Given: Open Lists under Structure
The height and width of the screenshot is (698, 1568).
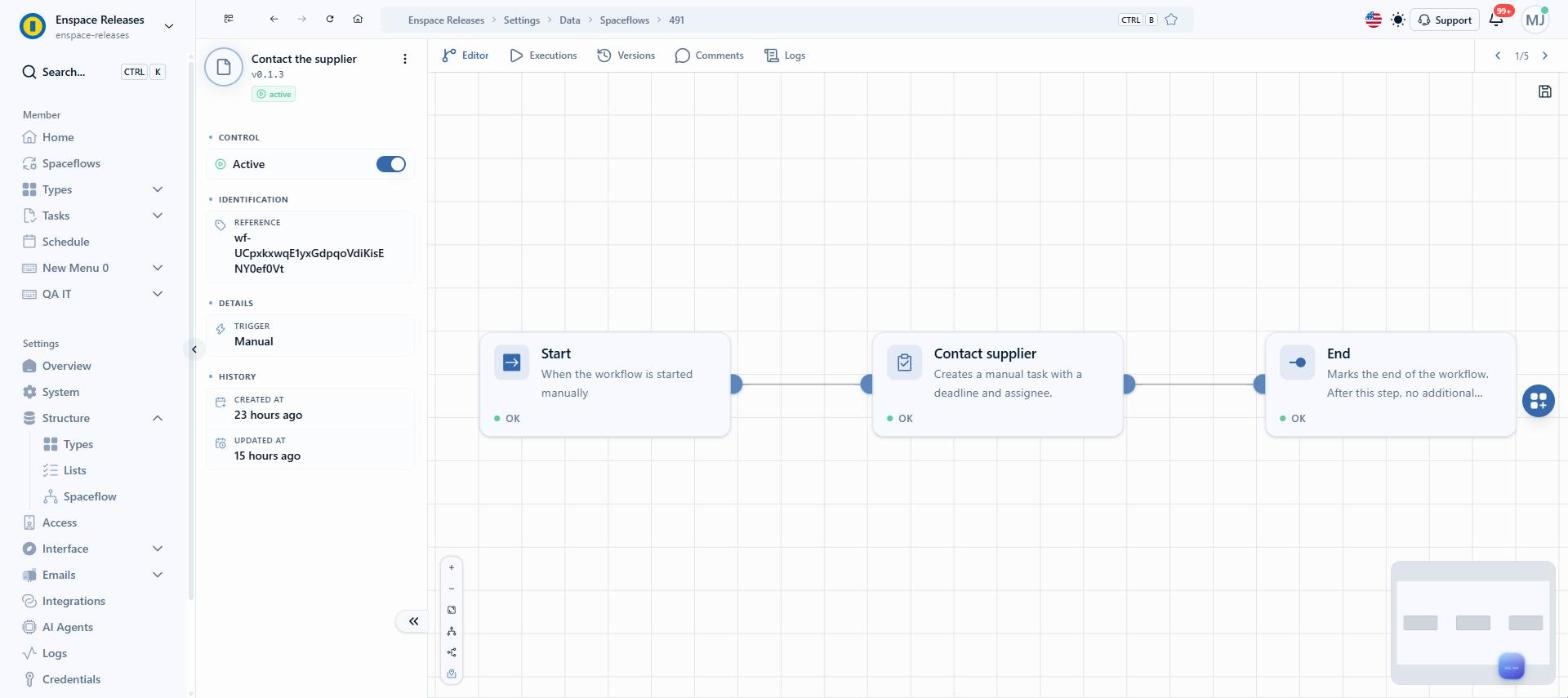Looking at the screenshot, I should click(x=75, y=470).
